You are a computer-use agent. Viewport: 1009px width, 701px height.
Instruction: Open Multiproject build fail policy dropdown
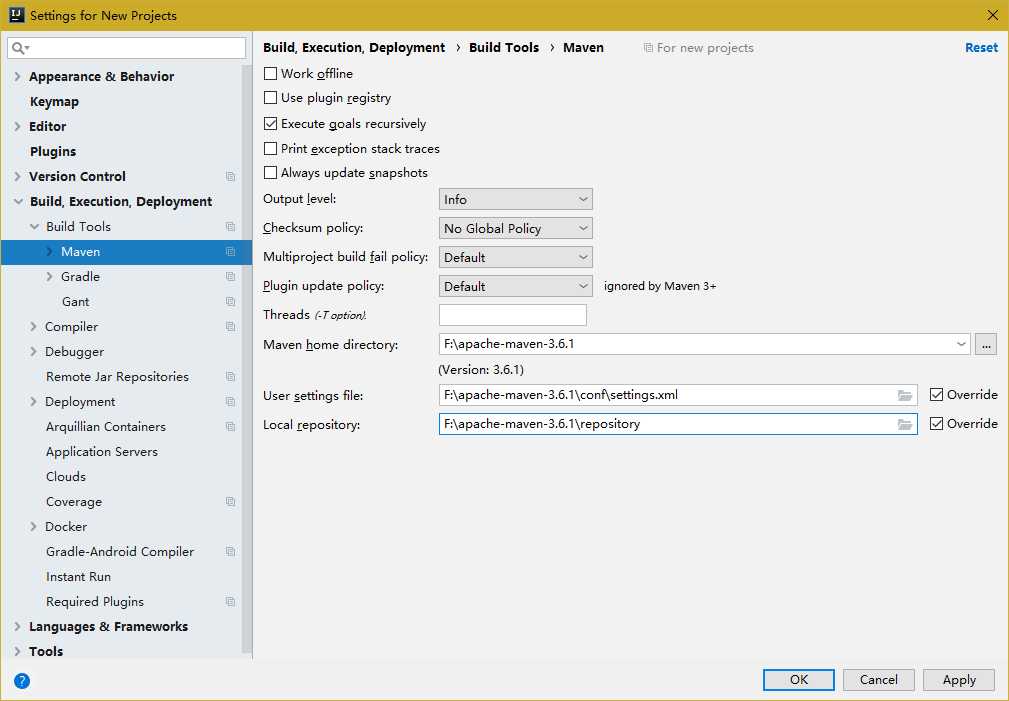515,257
